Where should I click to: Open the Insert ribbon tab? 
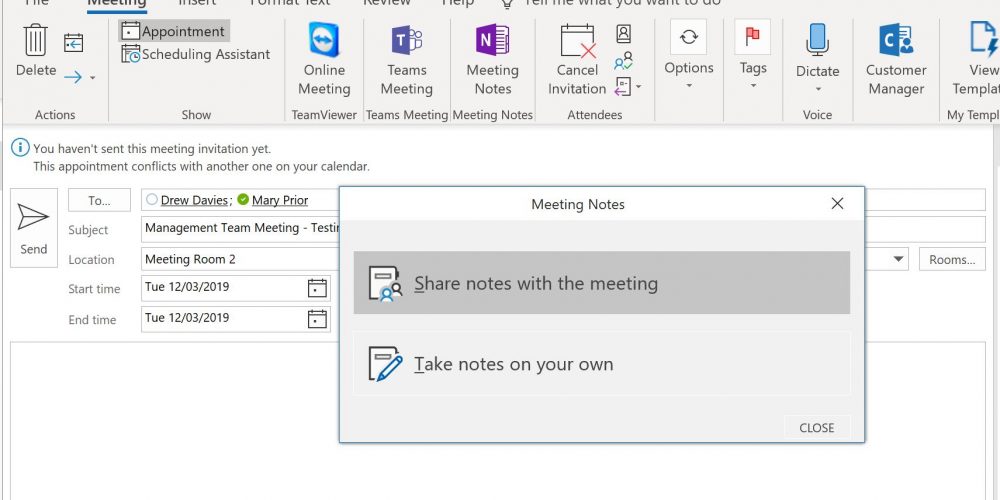click(x=197, y=3)
